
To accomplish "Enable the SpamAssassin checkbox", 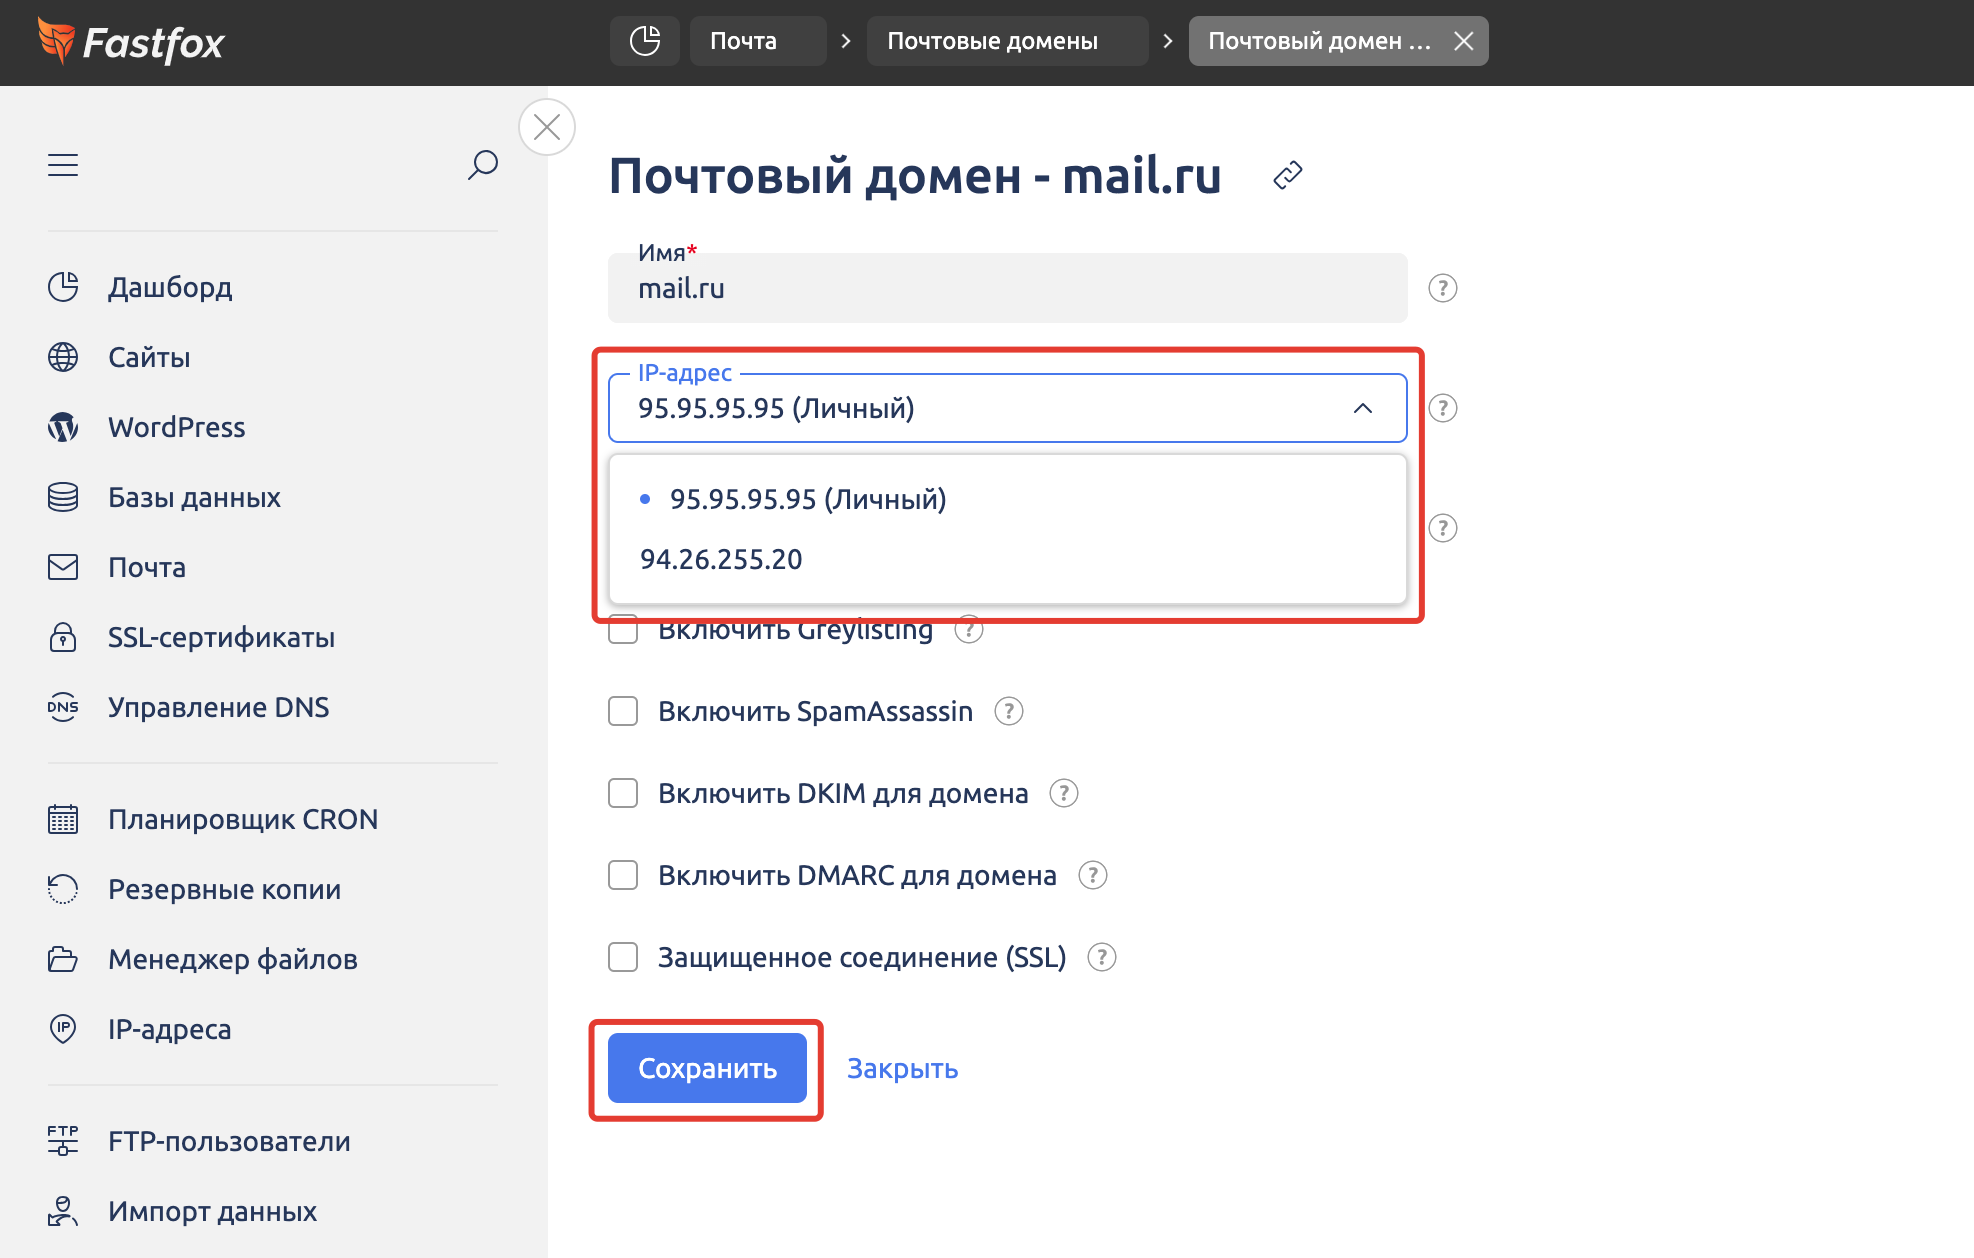I will coord(623,711).
